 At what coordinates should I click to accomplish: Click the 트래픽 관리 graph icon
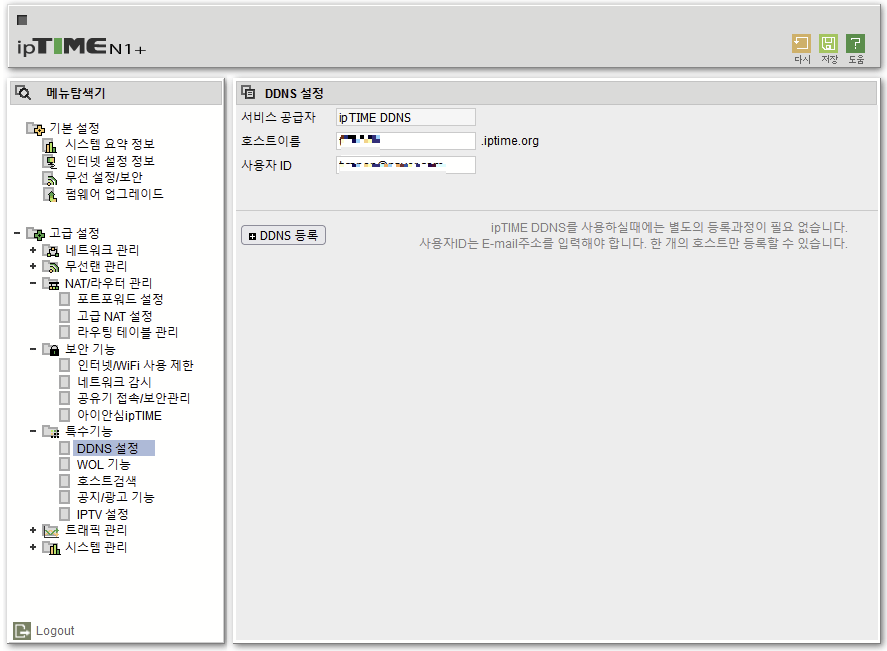[x=51, y=531]
